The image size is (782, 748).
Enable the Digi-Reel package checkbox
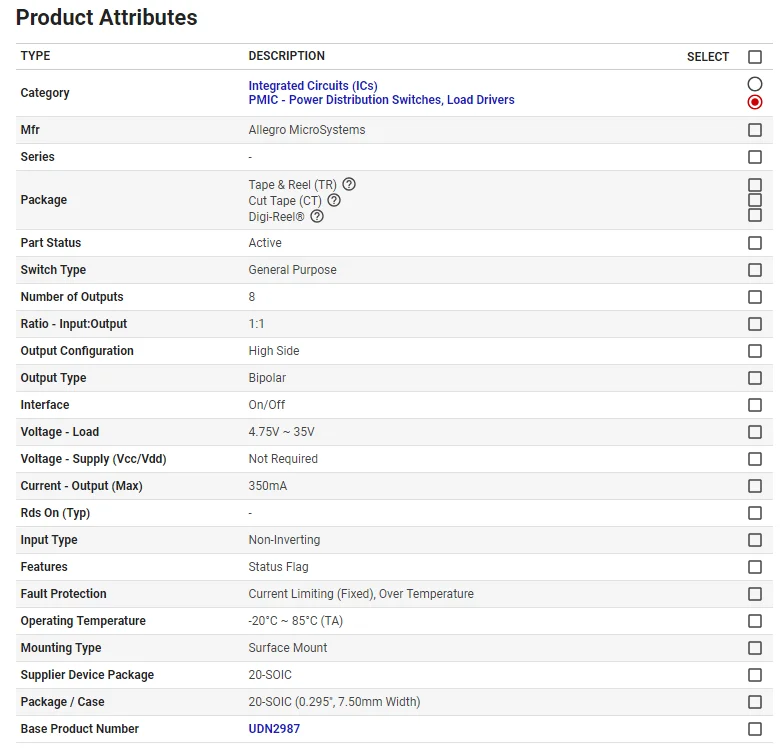click(x=755, y=215)
